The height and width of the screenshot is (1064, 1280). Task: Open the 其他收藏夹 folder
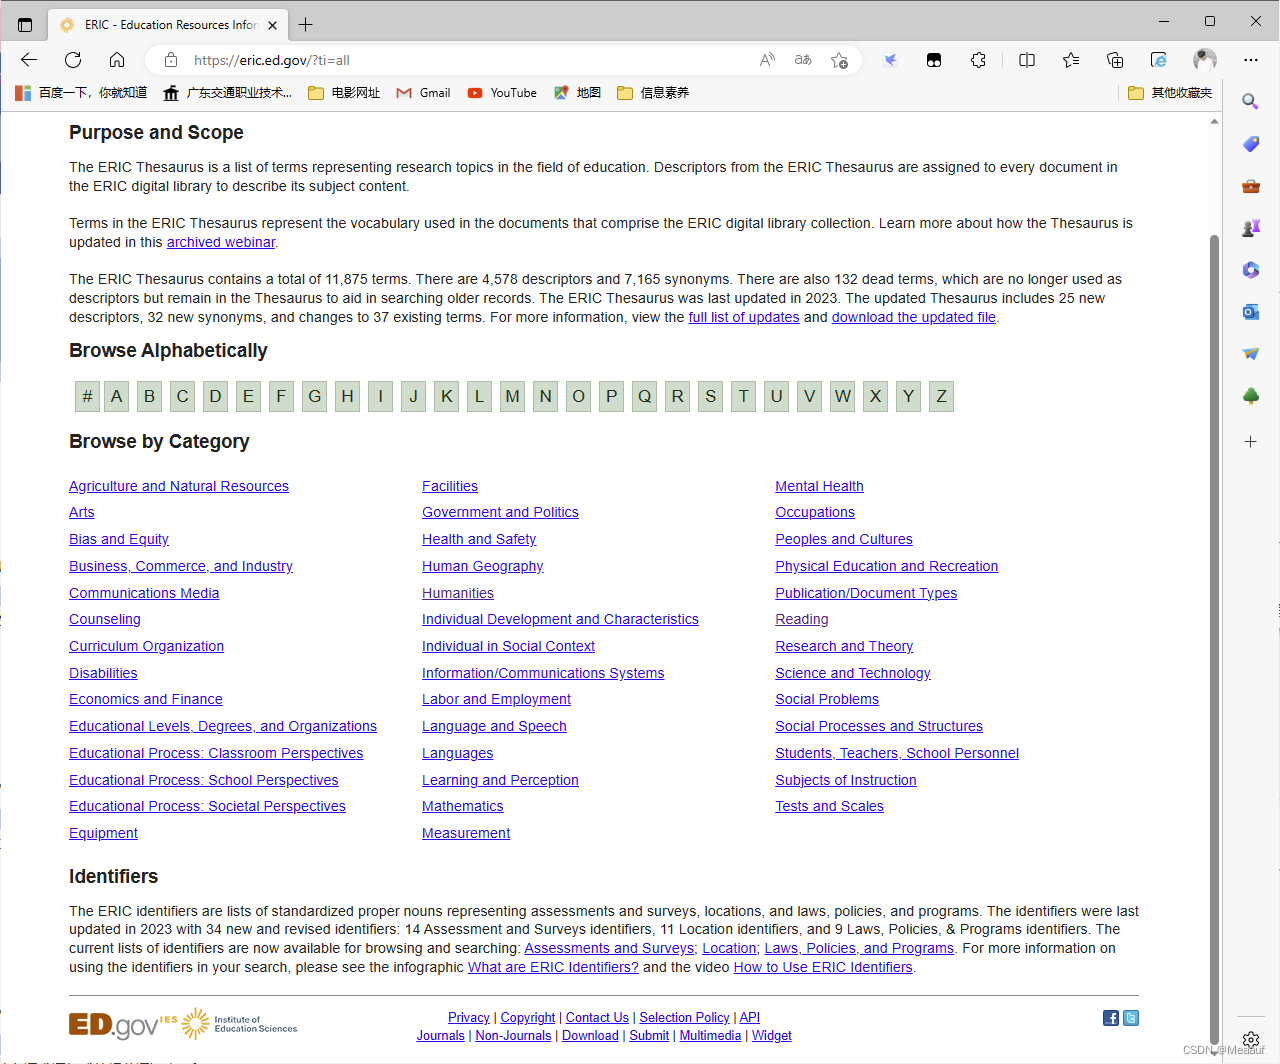pyautogui.click(x=1170, y=93)
